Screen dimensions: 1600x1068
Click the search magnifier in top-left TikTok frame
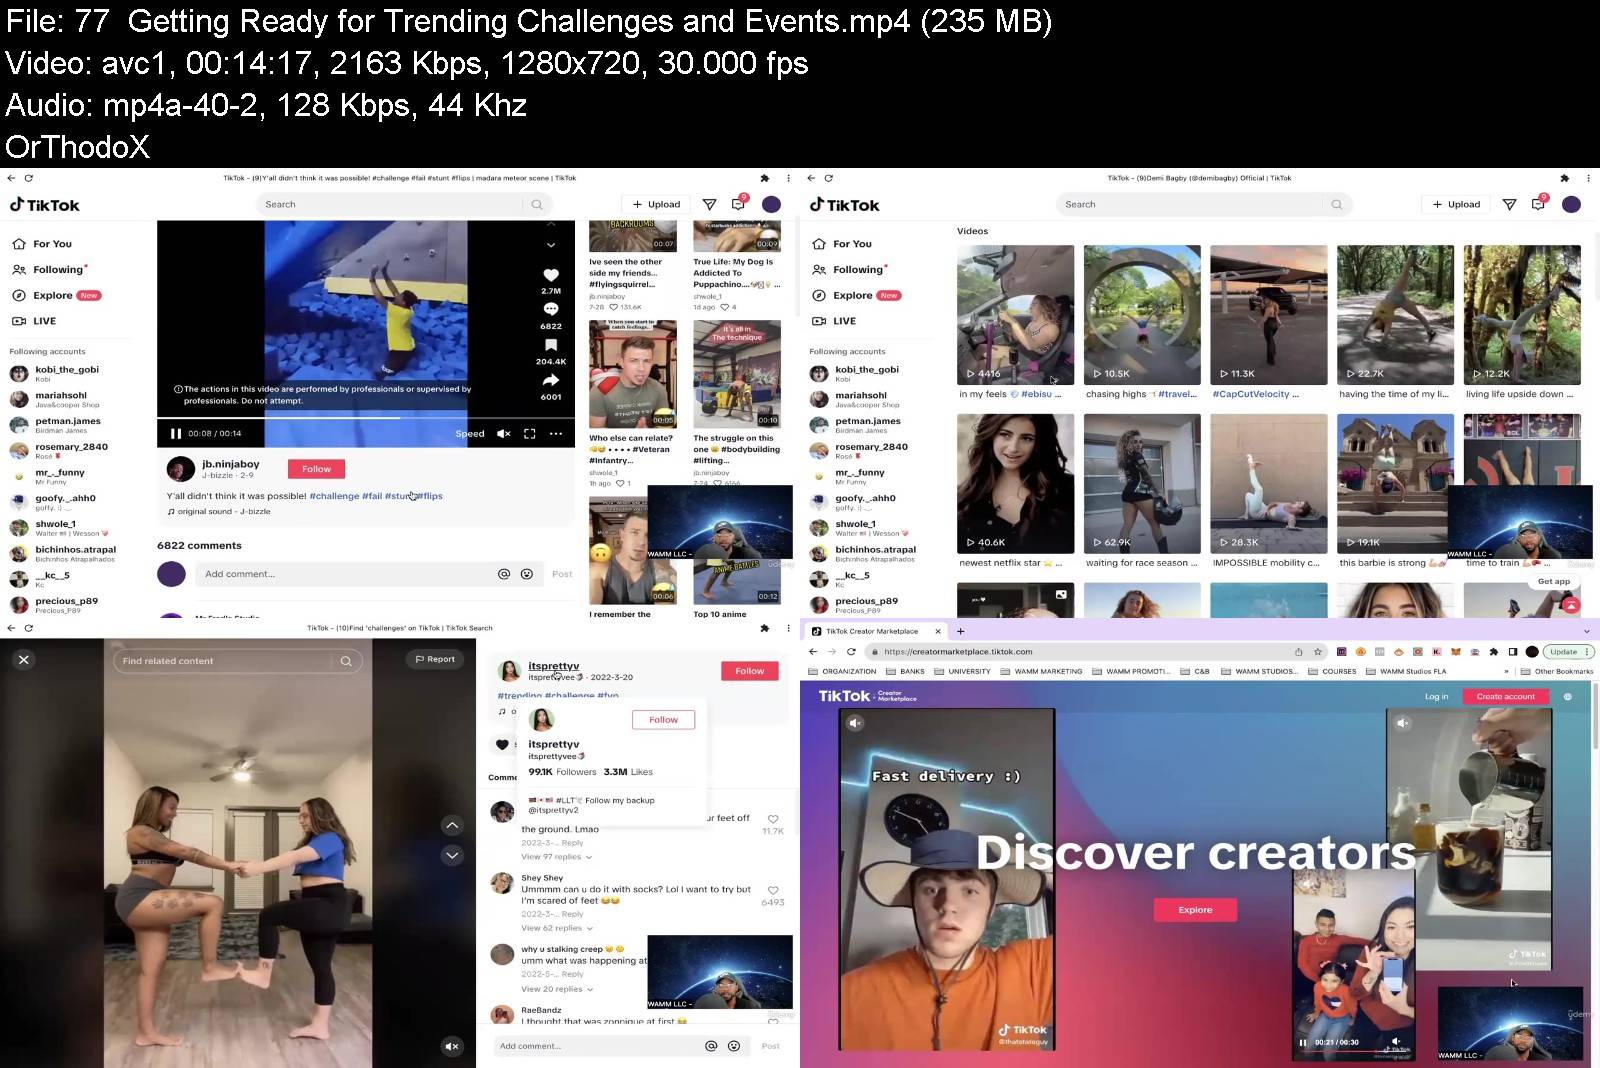tap(537, 204)
